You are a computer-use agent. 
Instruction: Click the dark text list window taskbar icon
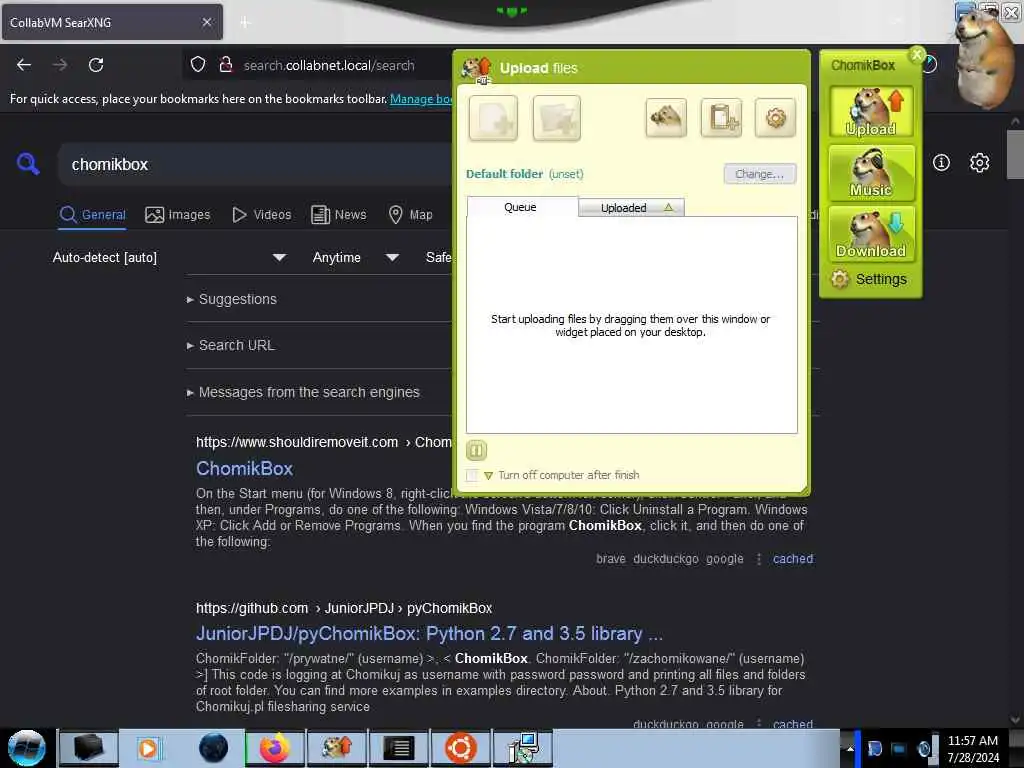click(398, 748)
